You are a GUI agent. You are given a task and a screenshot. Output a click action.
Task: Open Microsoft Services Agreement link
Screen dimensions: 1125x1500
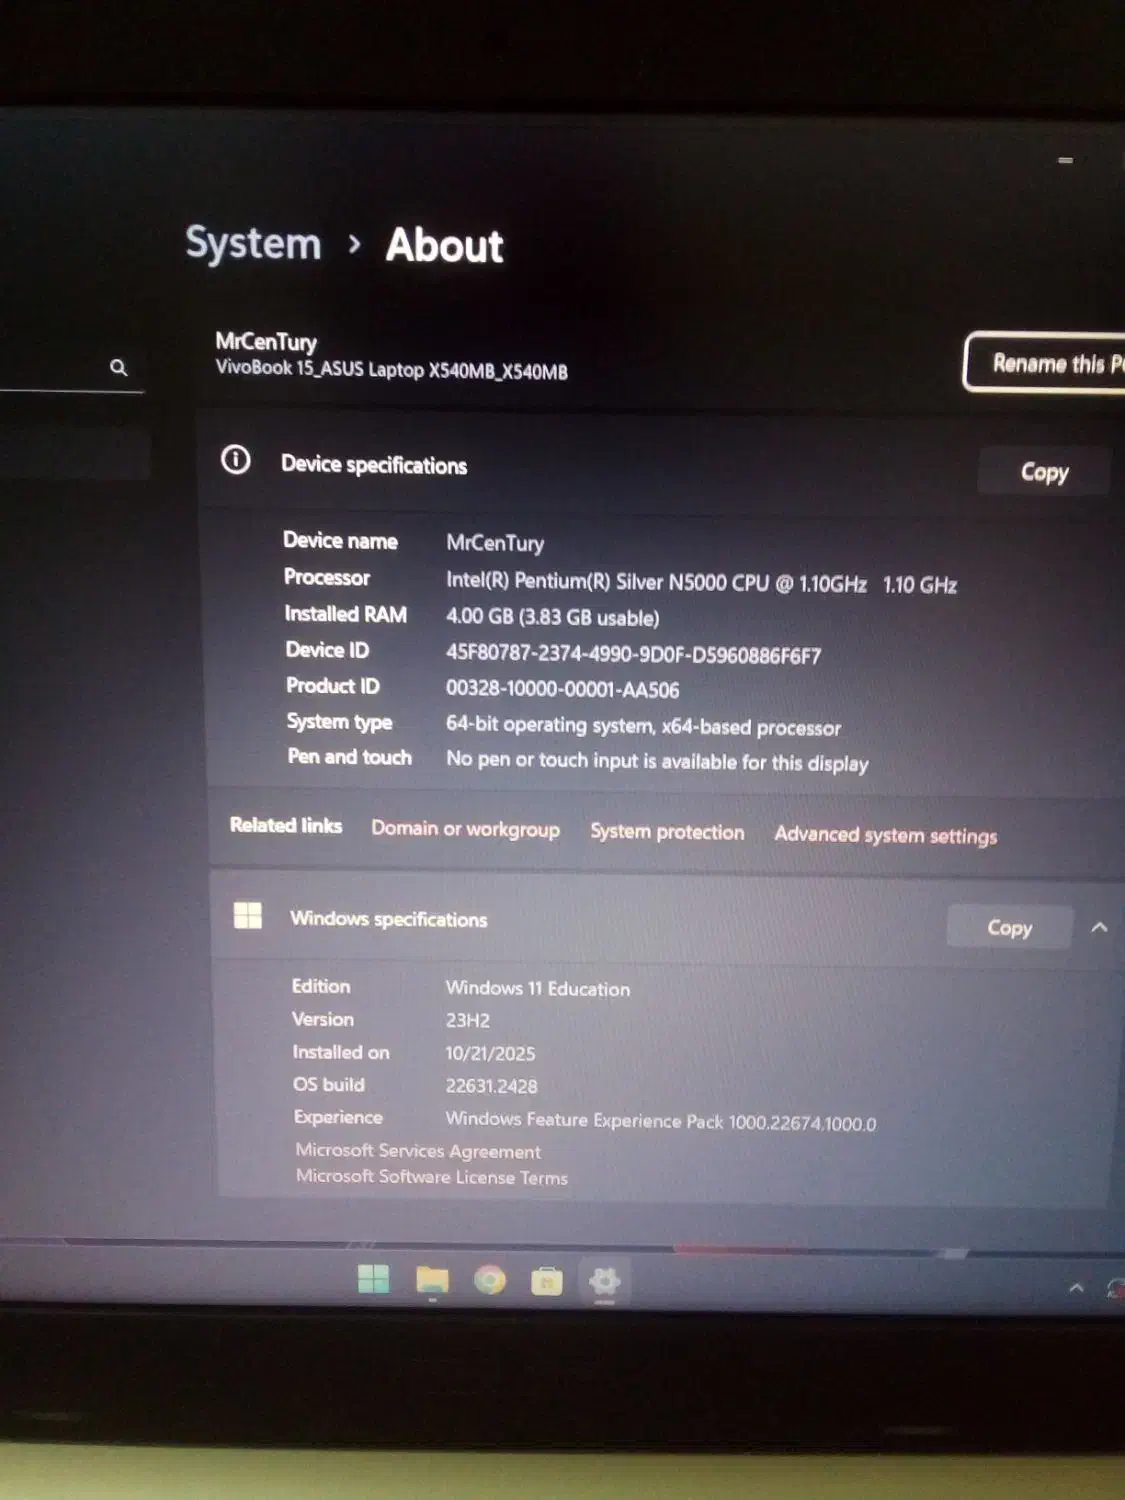pos(418,1151)
